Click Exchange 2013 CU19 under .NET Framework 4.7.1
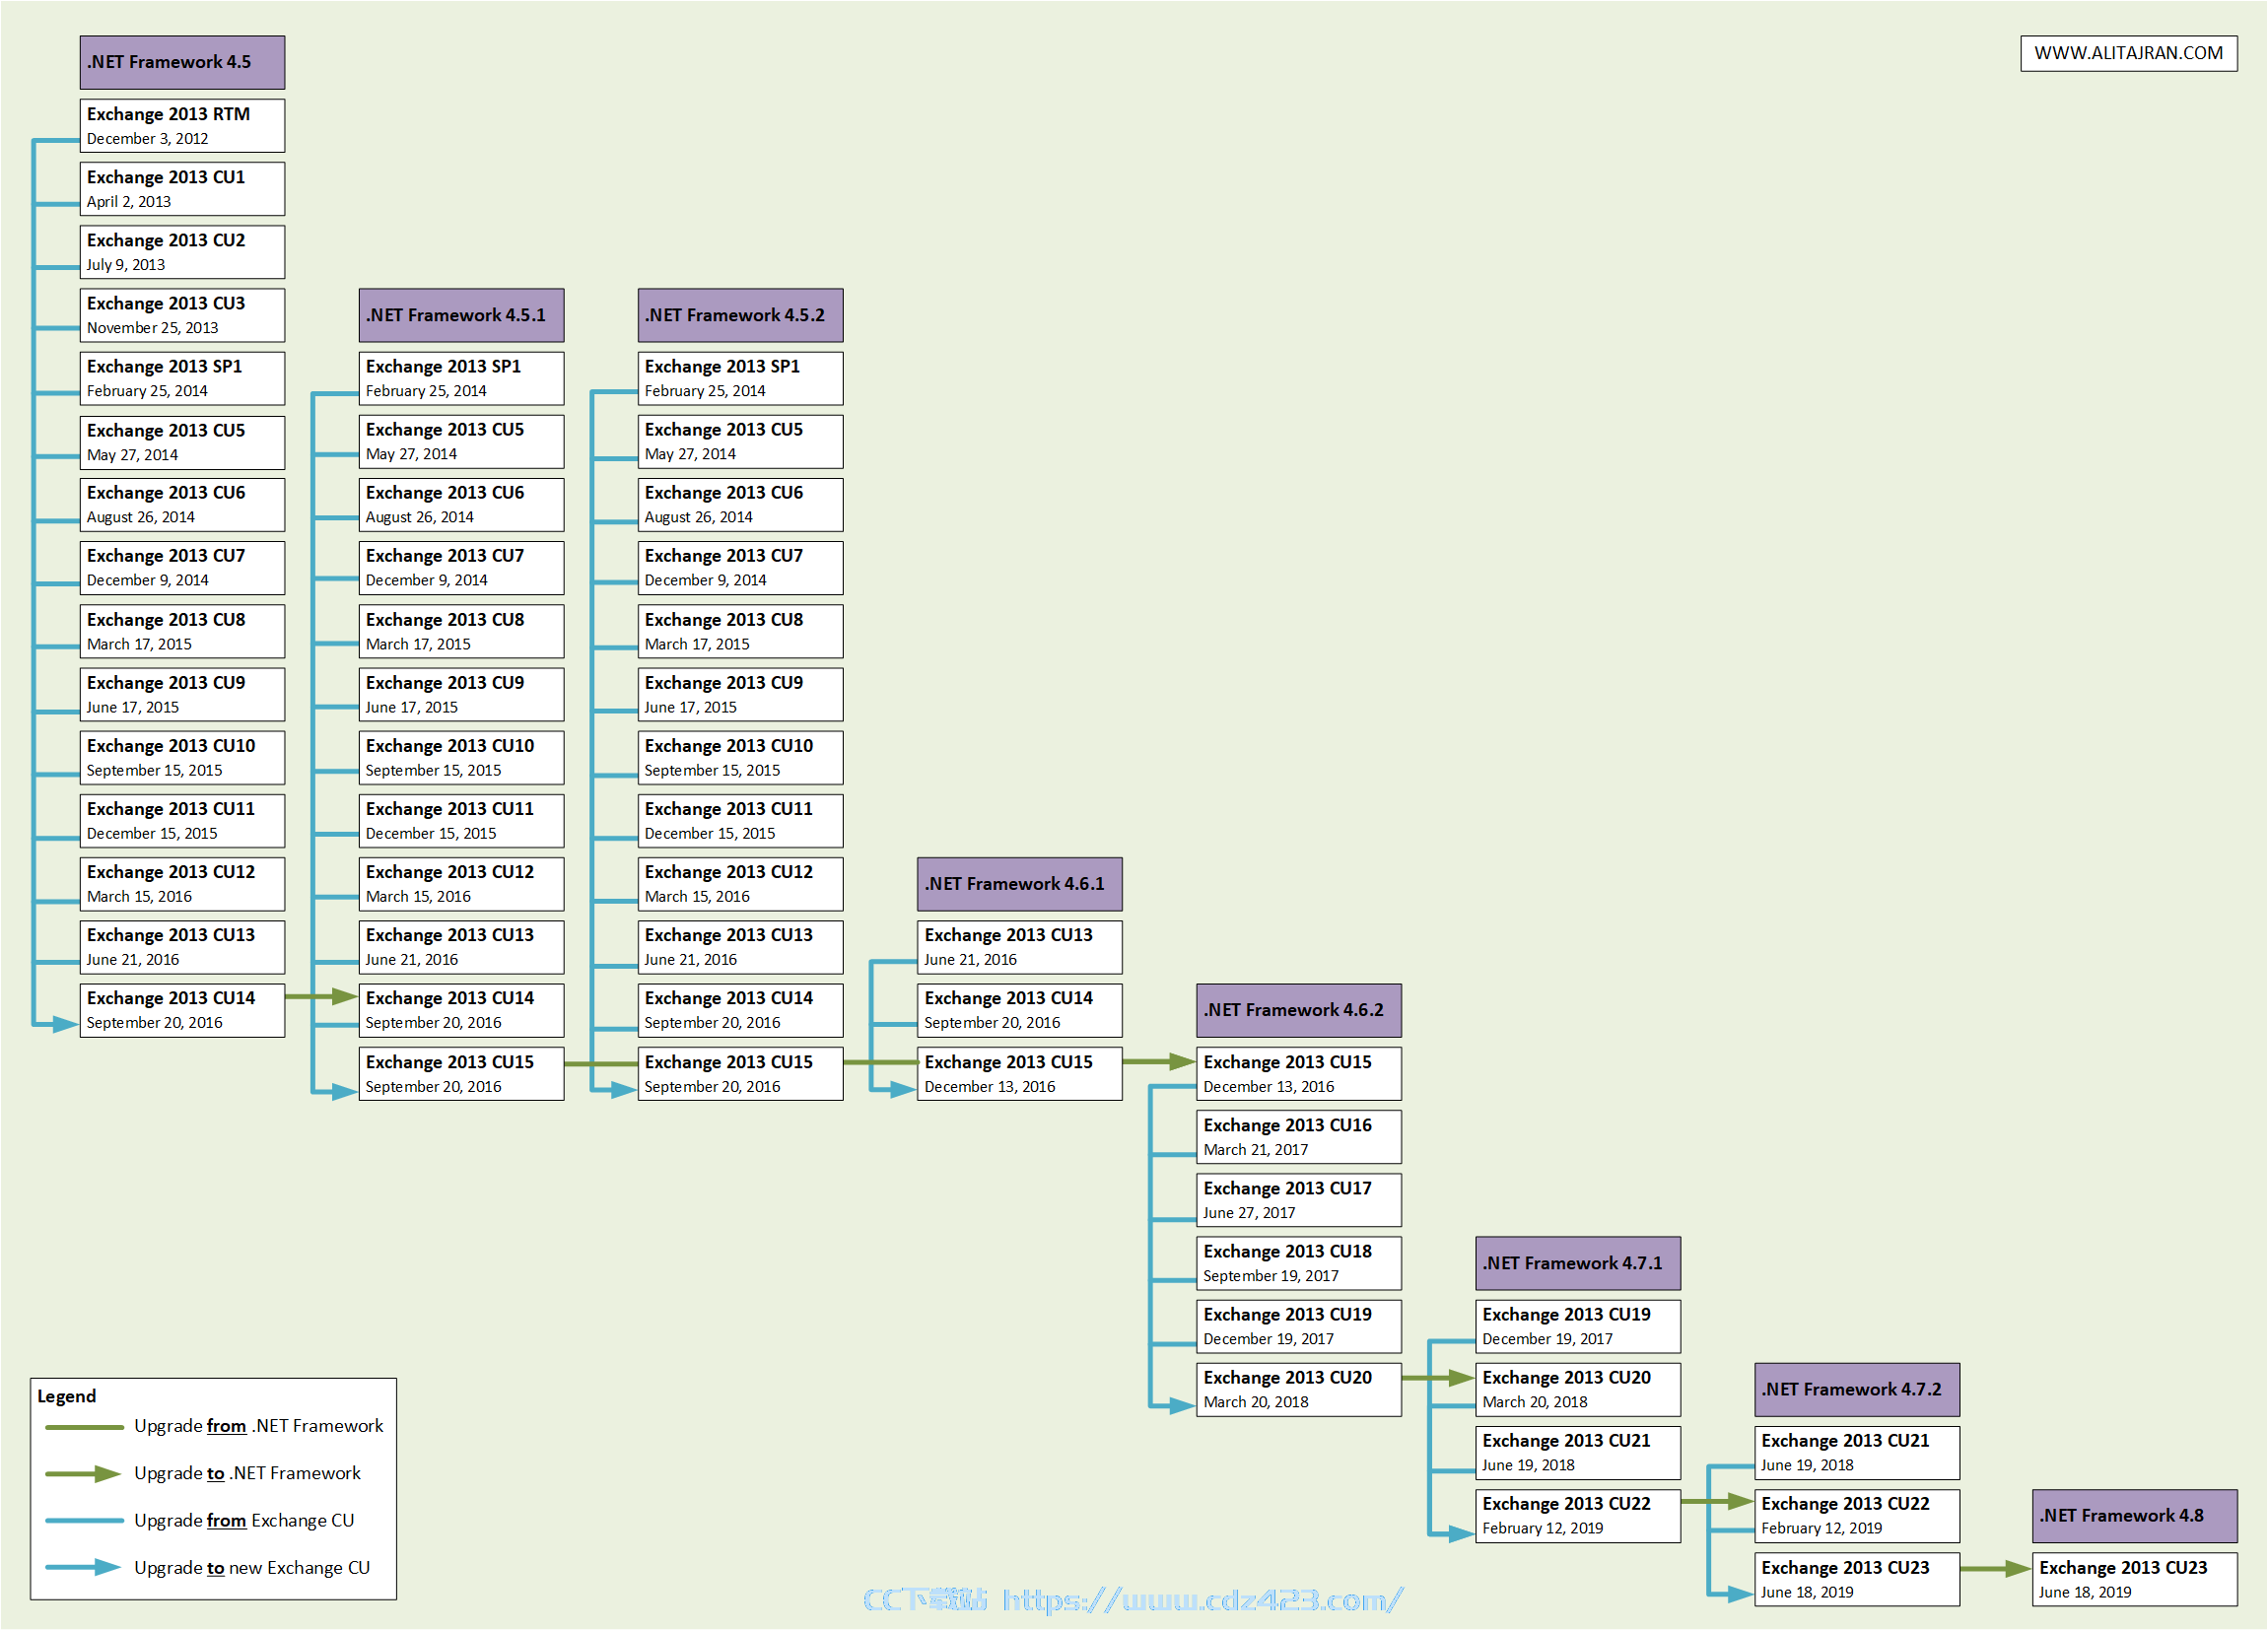 pyautogui.click(x=1577, y=1326)
